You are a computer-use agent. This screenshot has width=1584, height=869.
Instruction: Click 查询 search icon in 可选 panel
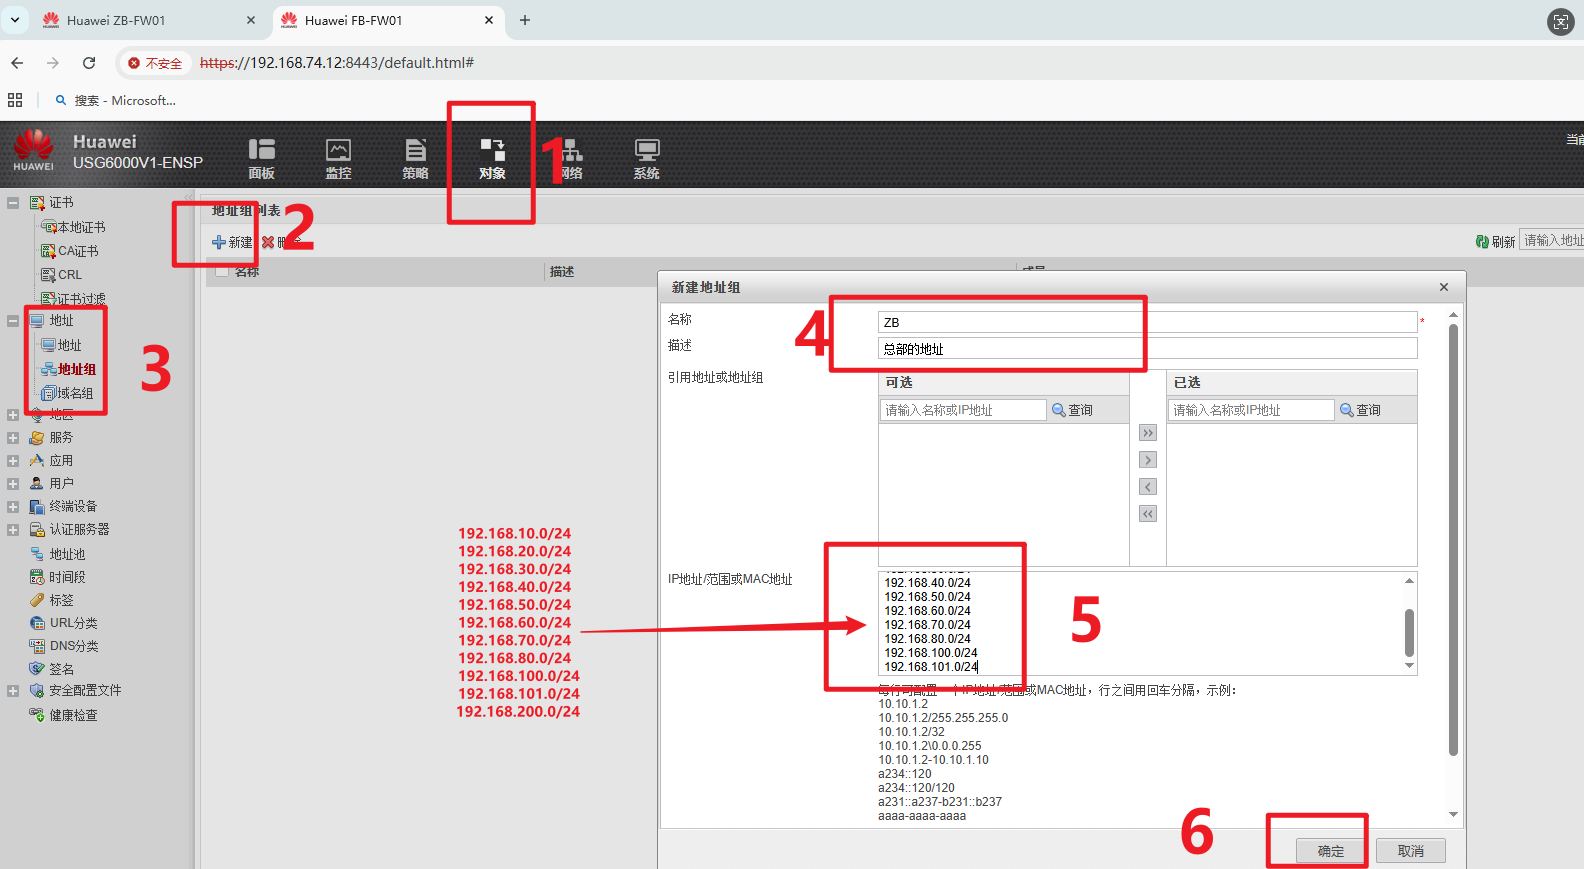tap(1059, 410)
